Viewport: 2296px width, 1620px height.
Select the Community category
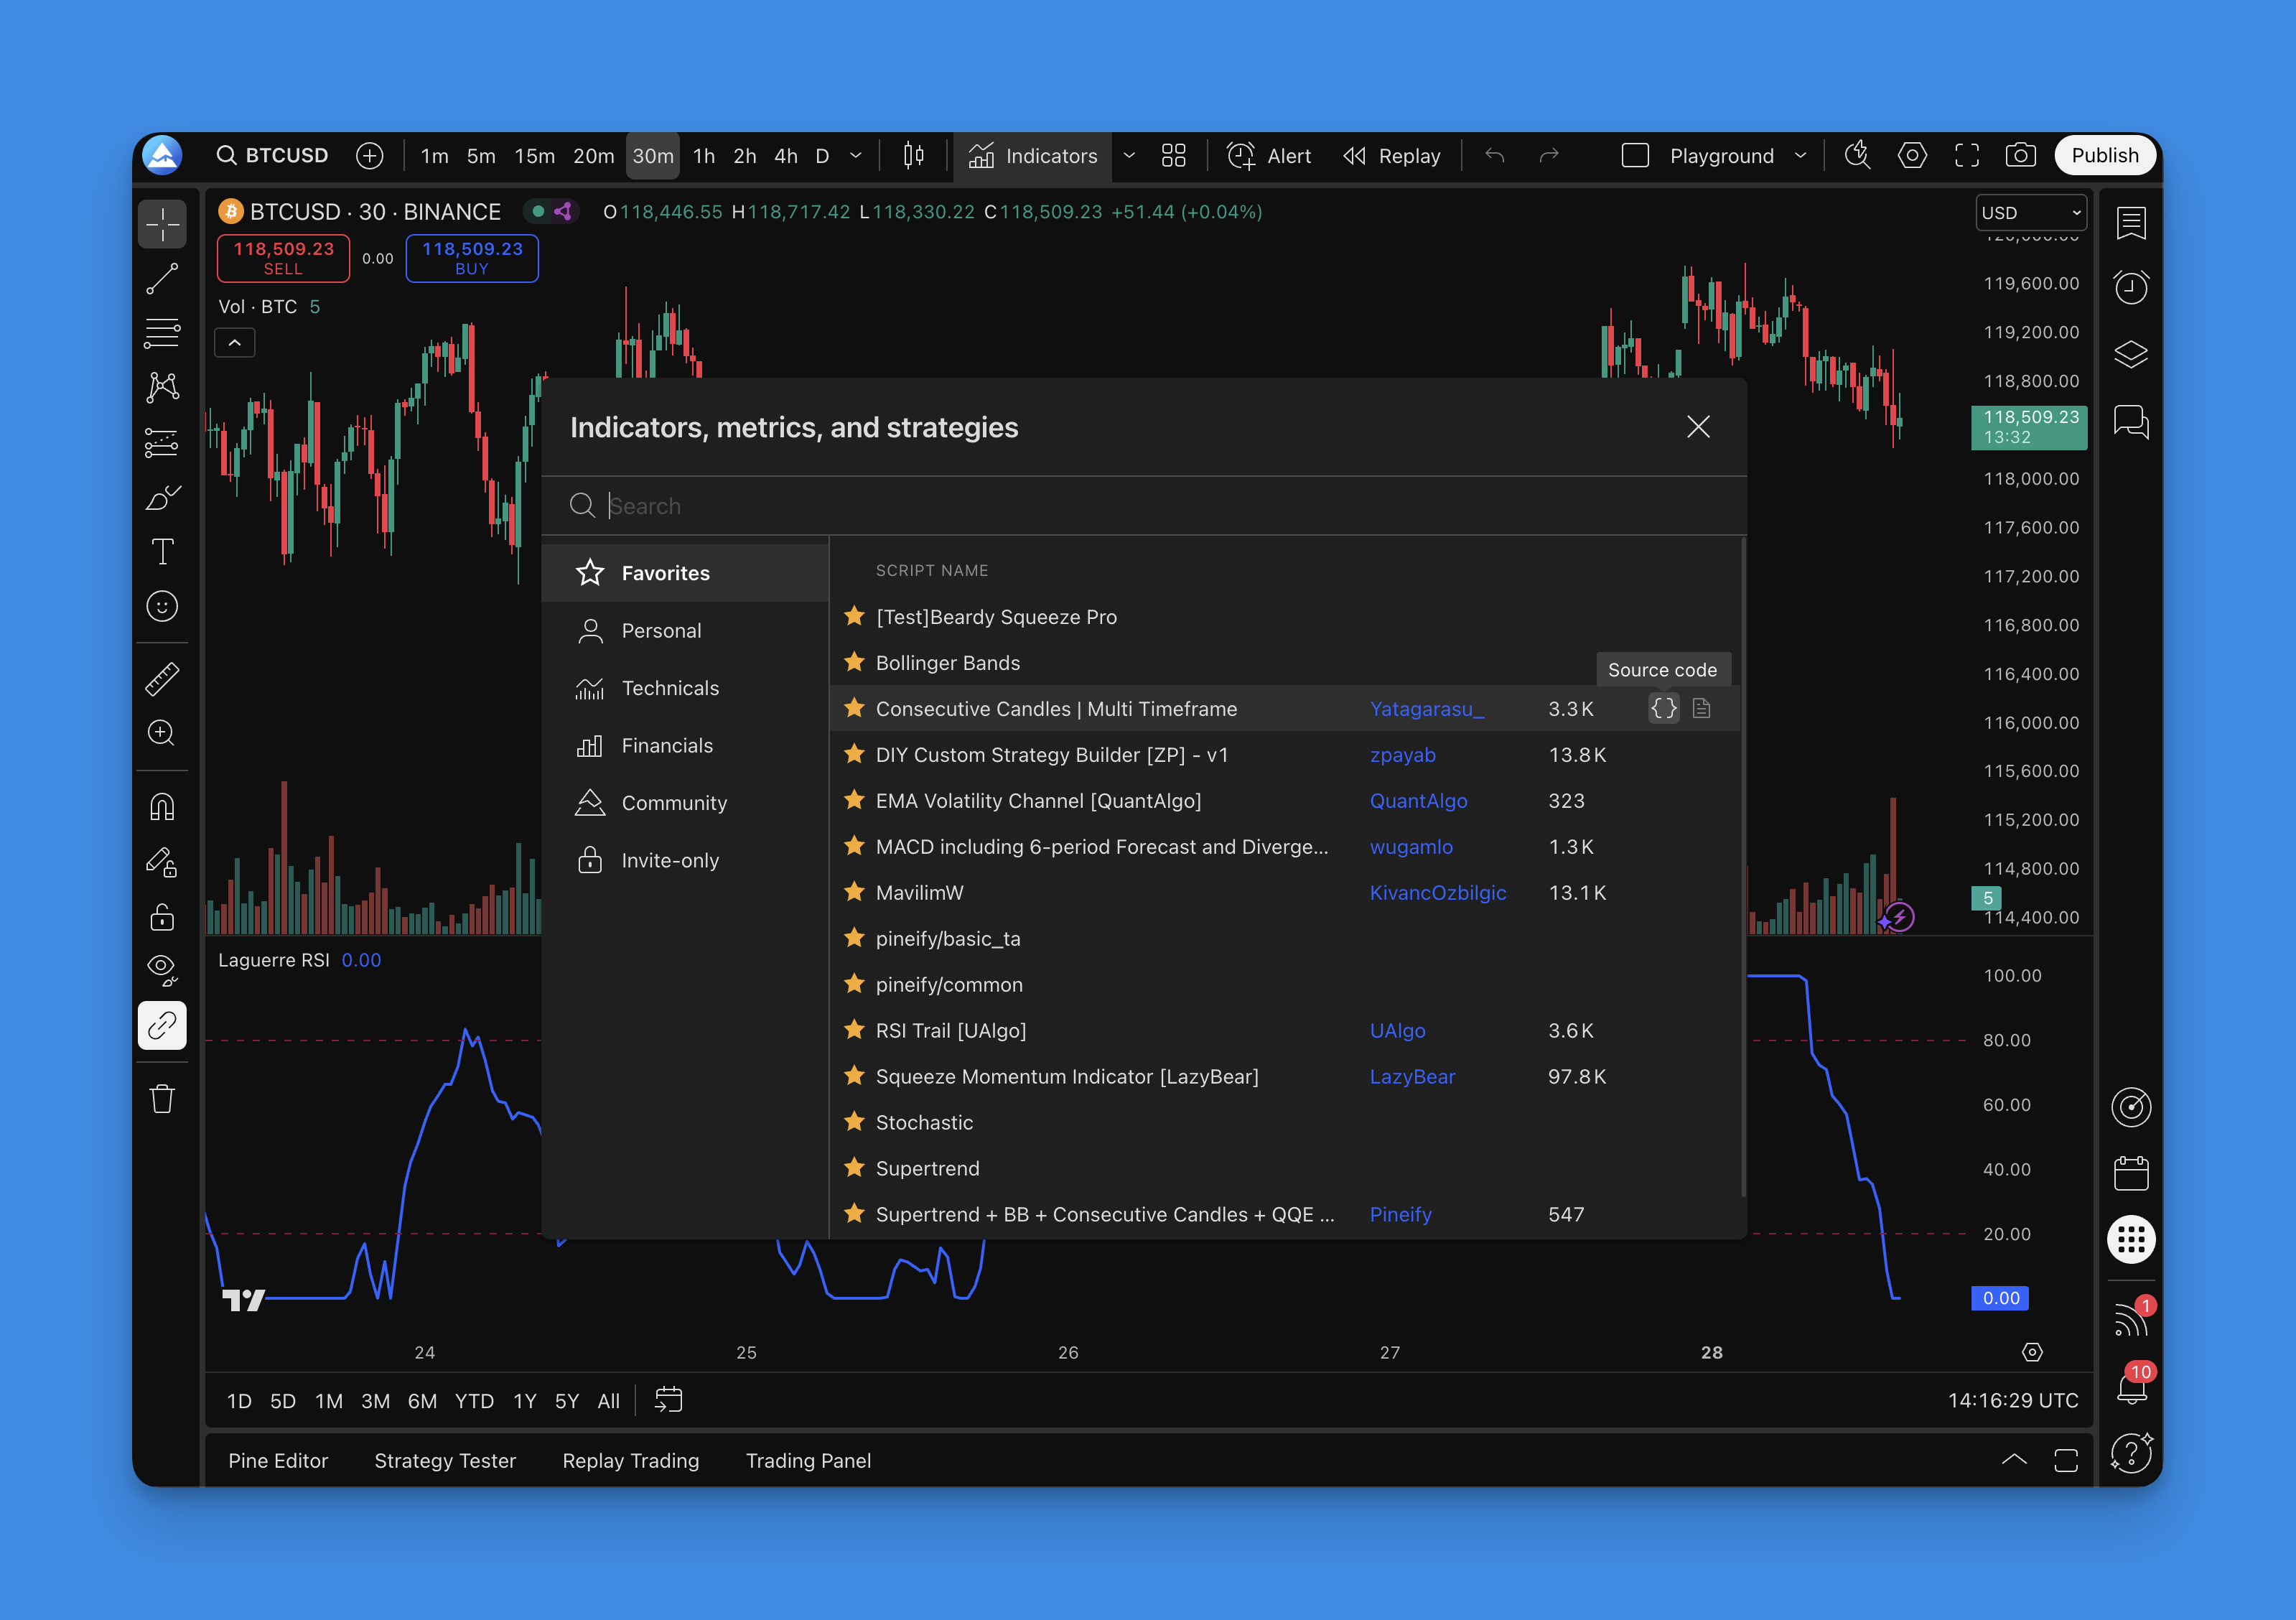click(685, 803)
